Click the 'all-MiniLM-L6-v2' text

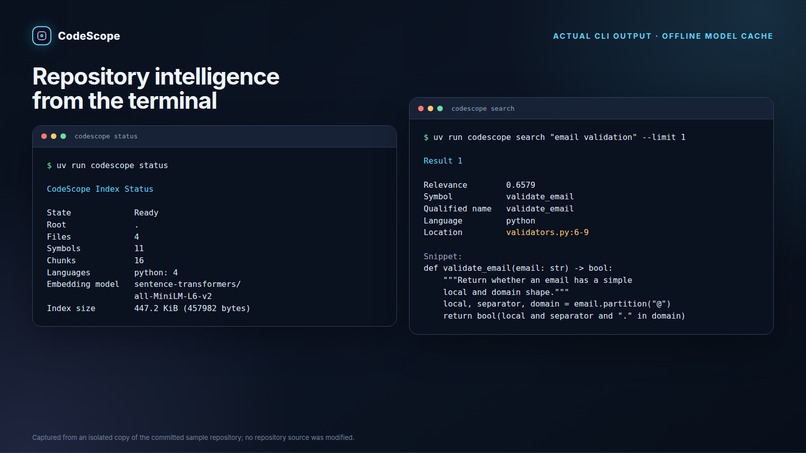coord(173,296)
